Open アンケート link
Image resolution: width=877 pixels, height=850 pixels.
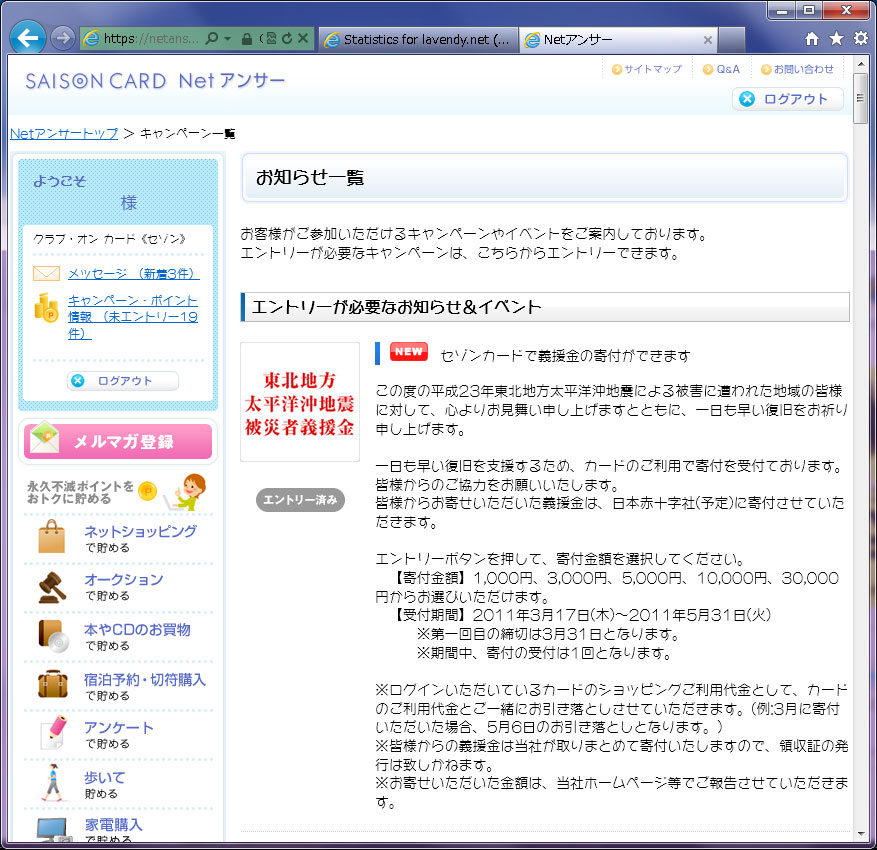click(x=119, y=728)
